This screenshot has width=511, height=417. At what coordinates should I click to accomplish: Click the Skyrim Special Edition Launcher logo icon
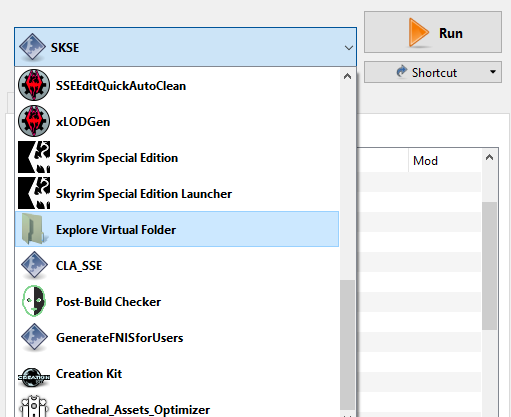coord(34,193)
